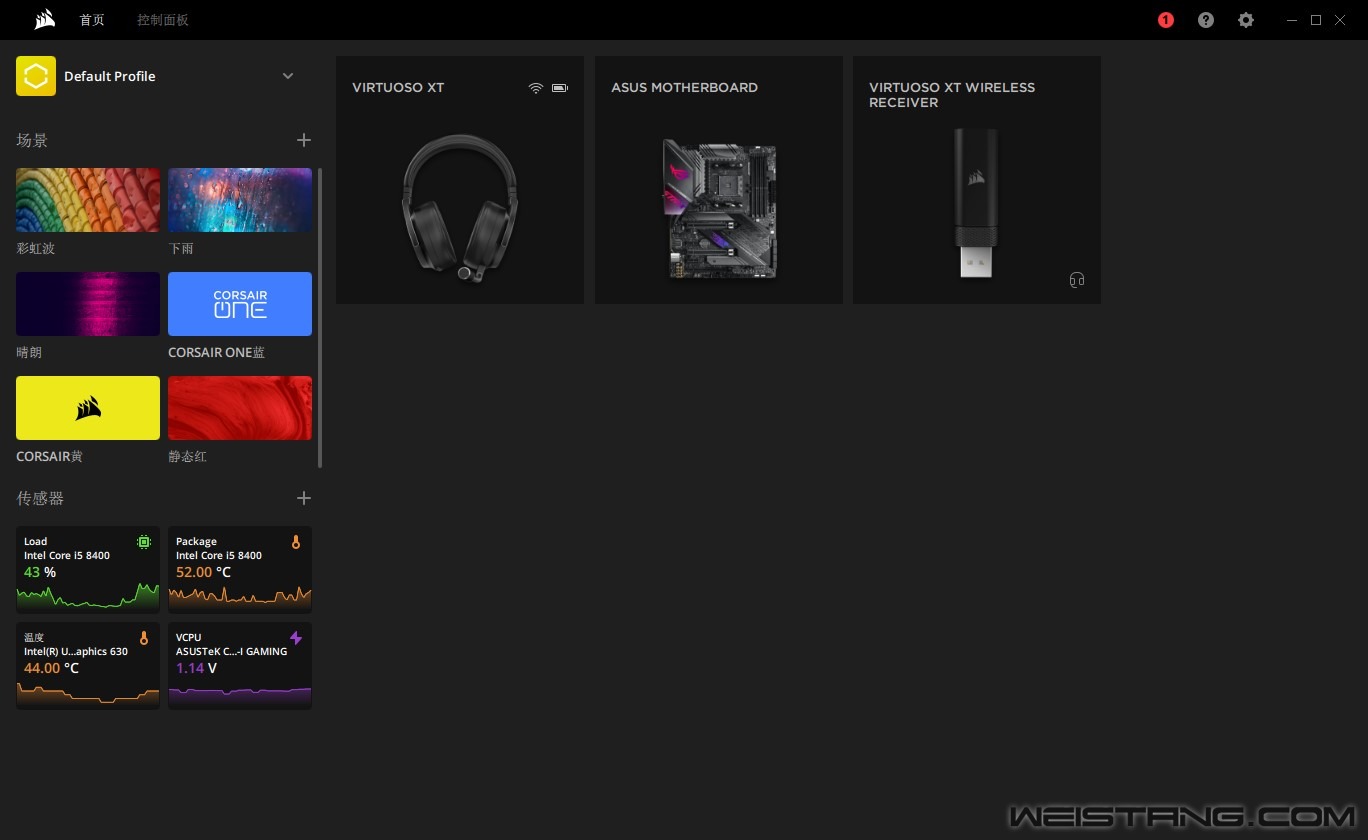Click battery icon on Virtuoso XT card
1368x840 pixels.
click(560, 88)
